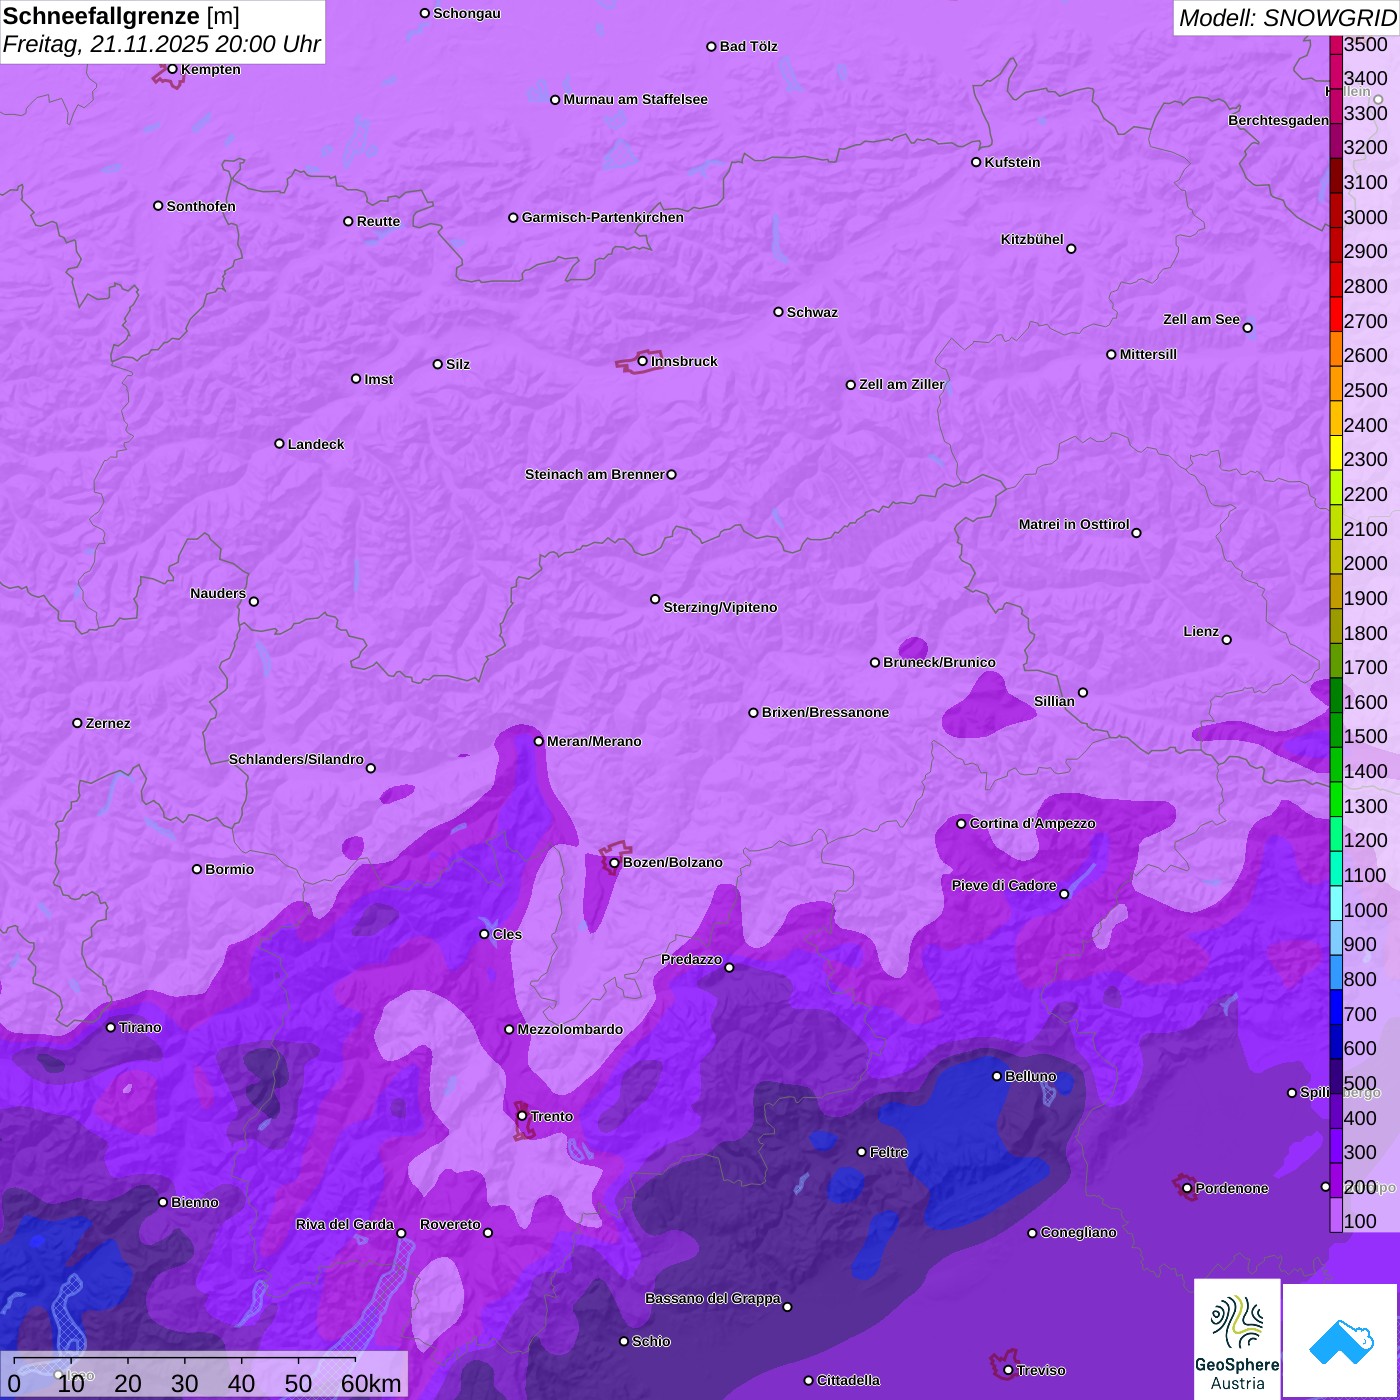The width and height of the screenshot is (1400, 1400).
Task: Click the green 1500 legend color swatch
Action: coord(1336,730)
